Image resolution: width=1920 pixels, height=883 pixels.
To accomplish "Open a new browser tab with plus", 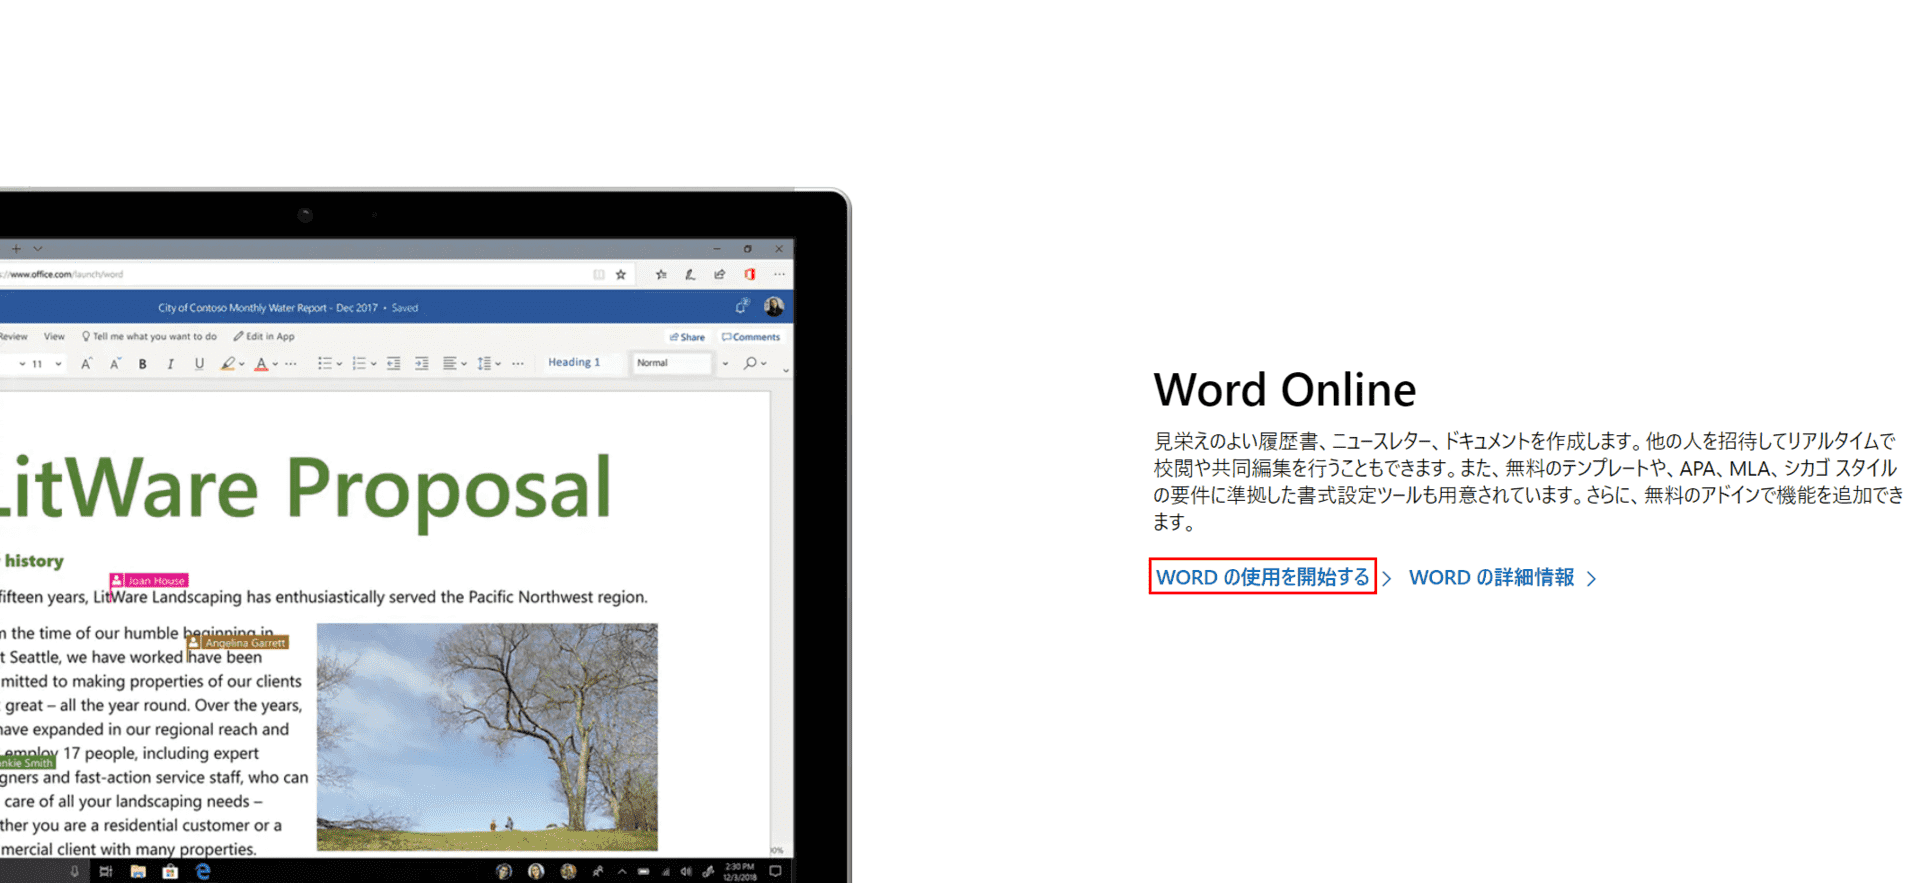I will (x=16, y=248).
